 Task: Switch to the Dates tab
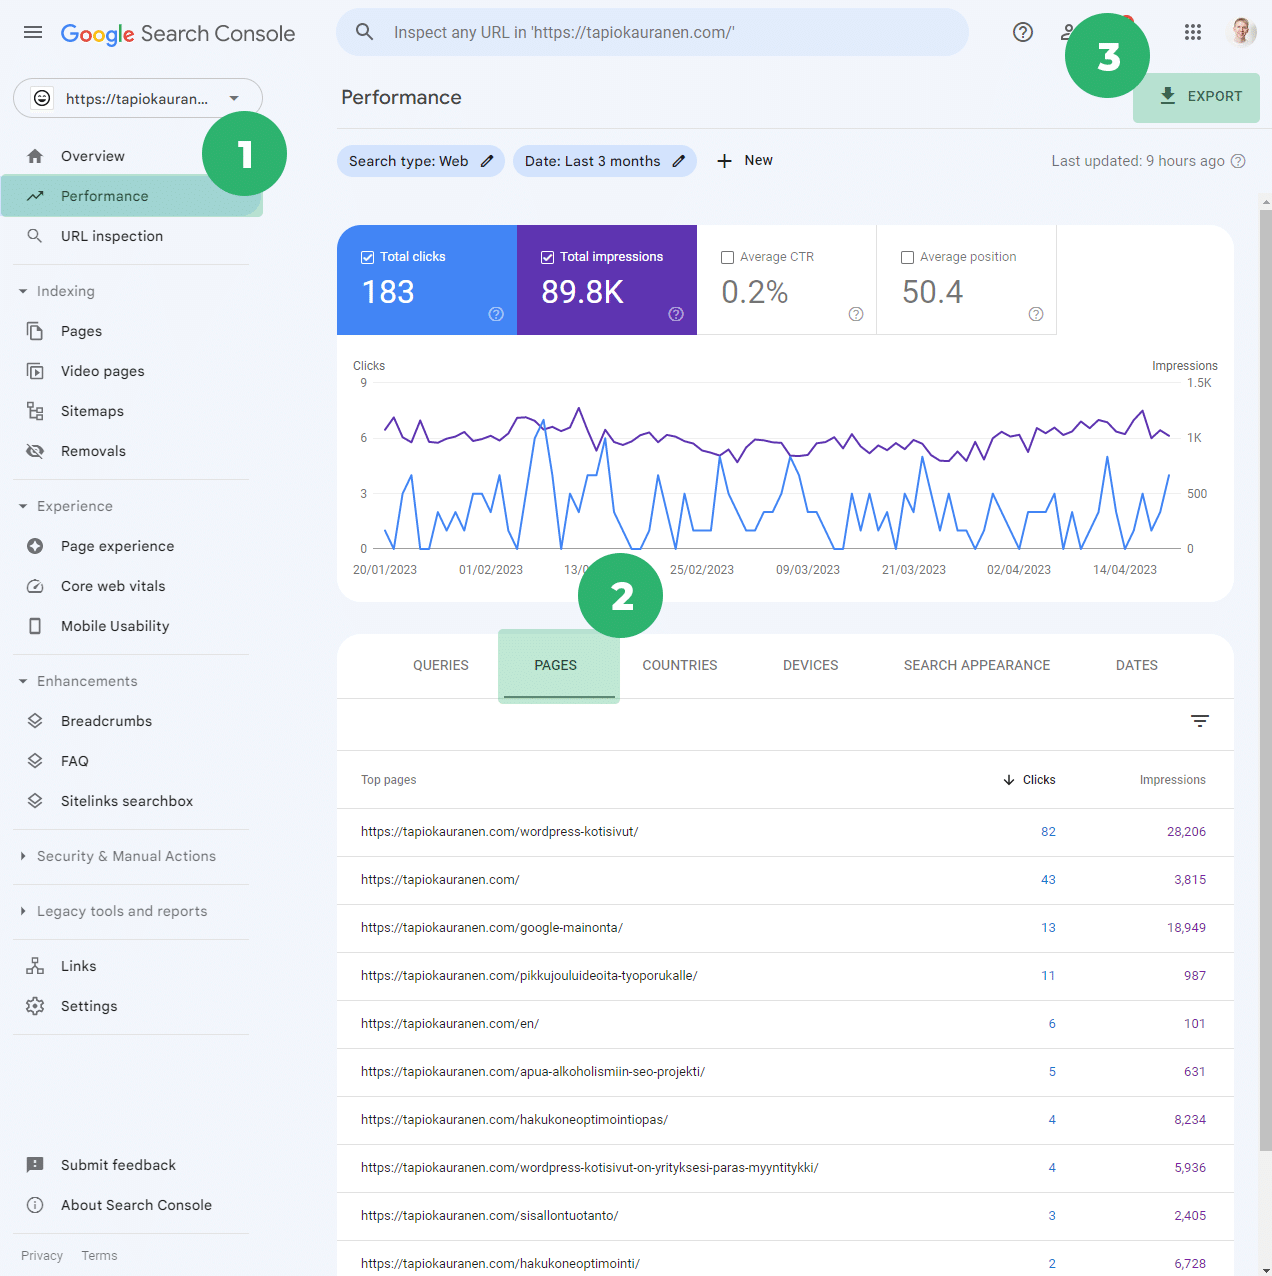click(x=1137, y=666)
